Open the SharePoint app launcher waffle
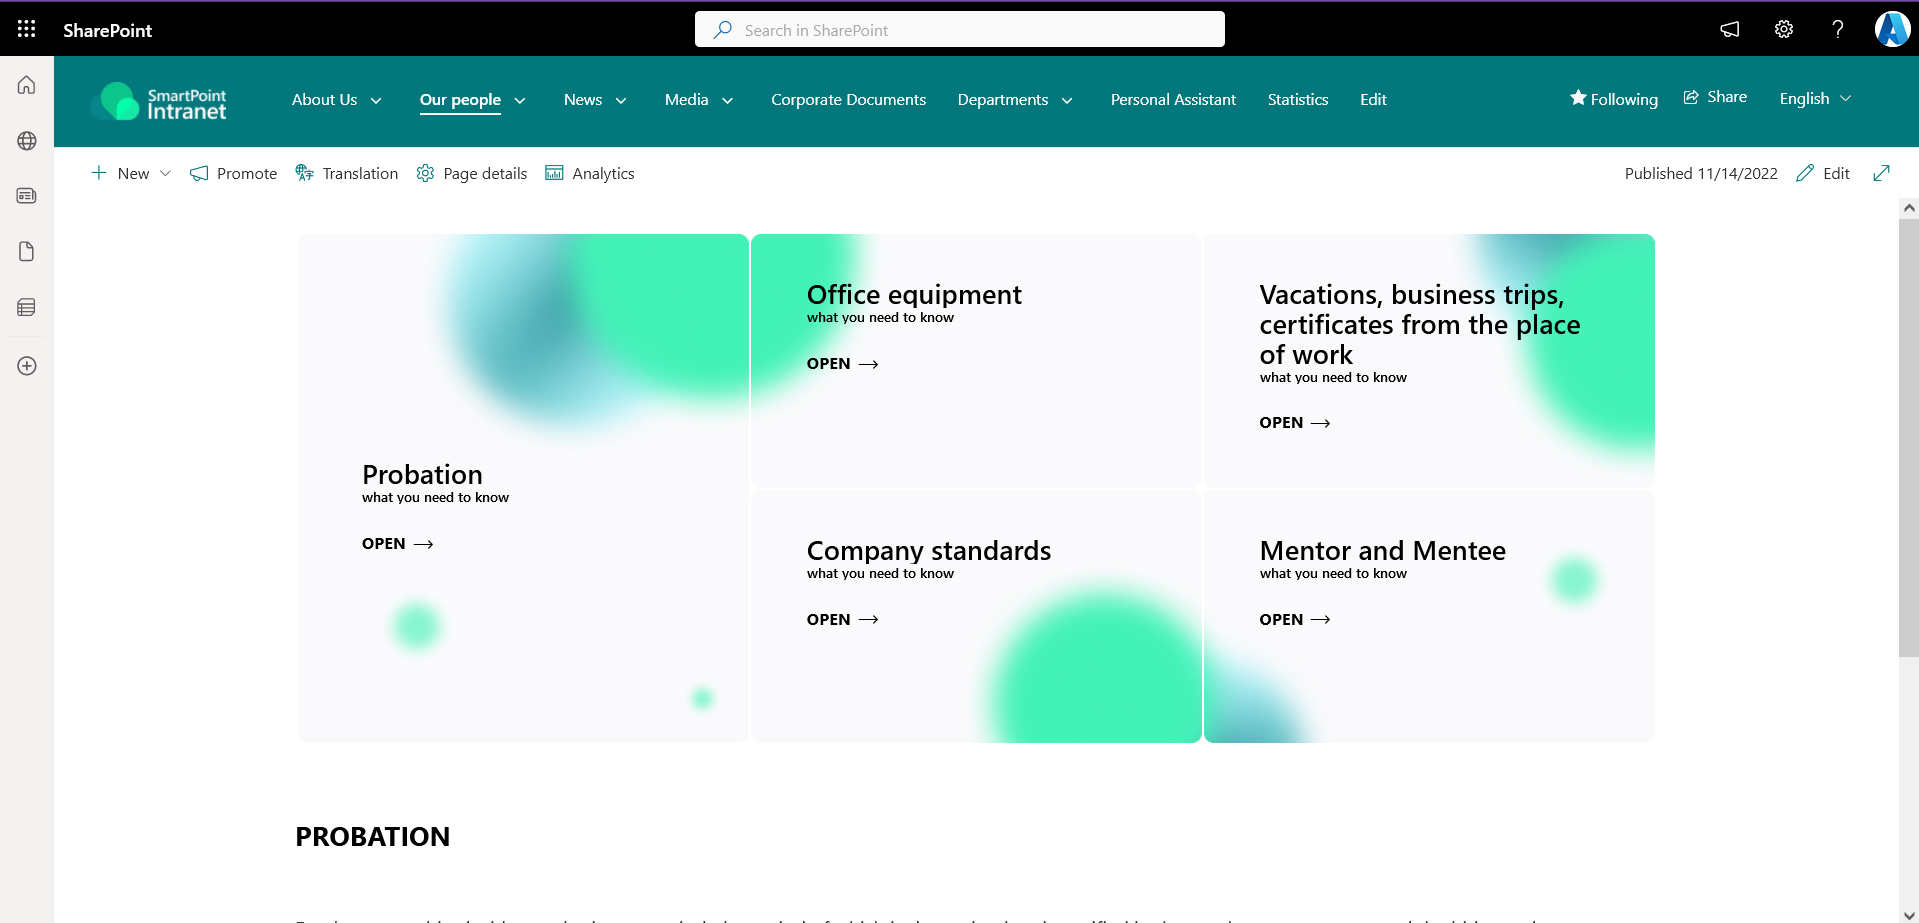 click(x=27, y=29)
